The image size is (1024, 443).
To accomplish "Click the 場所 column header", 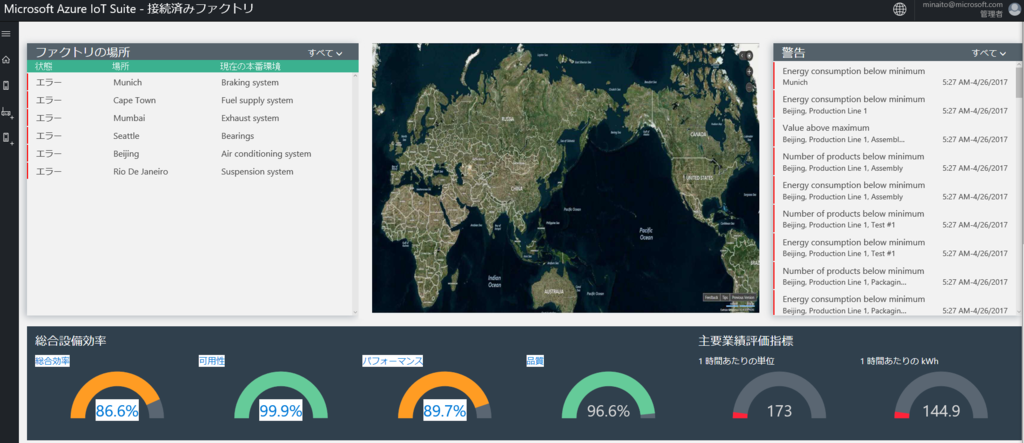I will pyautogui.click(x=121, y=66).
